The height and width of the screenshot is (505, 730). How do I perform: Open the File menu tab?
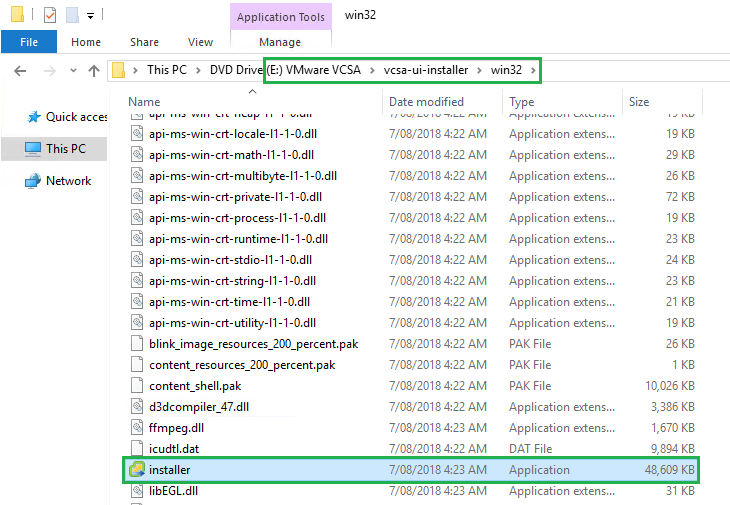point(29,42)
